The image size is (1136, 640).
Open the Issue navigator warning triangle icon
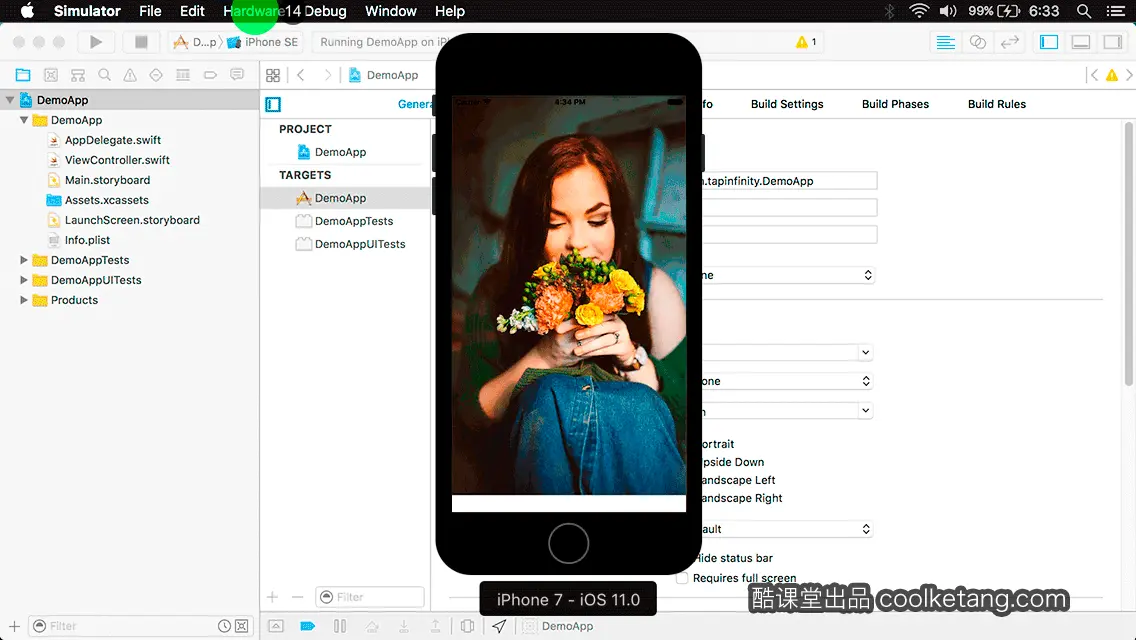coord(130,75)
